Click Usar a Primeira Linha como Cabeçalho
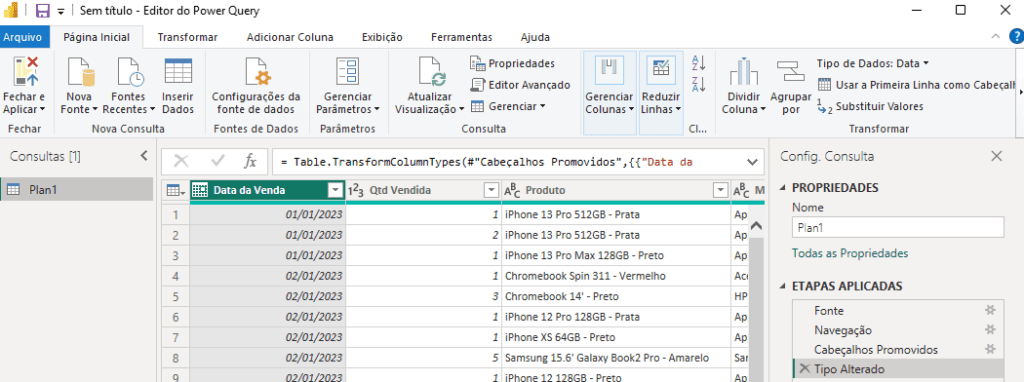Viewport: 1024px width, 382px height. coord(917,85)
